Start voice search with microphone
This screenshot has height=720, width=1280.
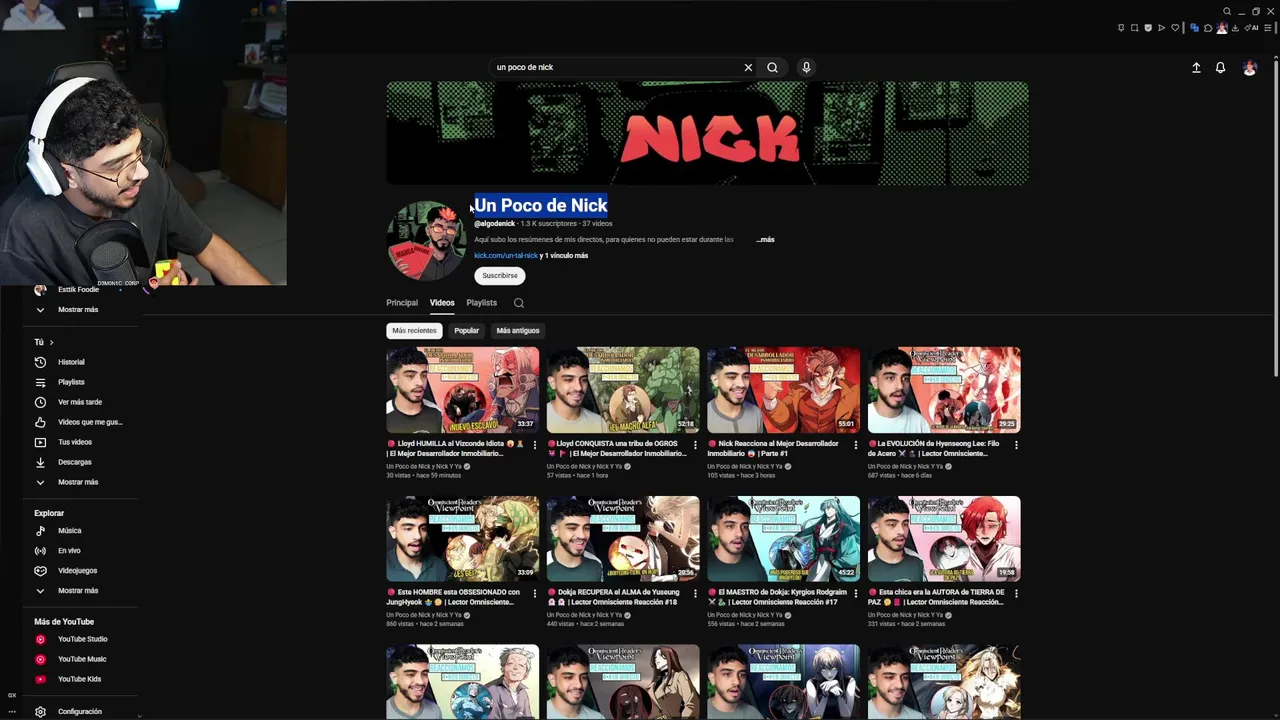click(x=806, y=67)
